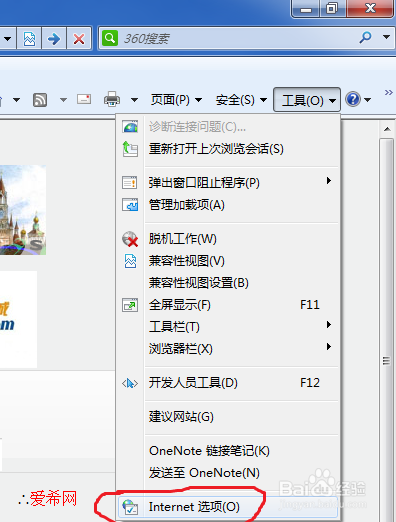
Task: Click the red stop loading X button
Action: pos(79,39)
